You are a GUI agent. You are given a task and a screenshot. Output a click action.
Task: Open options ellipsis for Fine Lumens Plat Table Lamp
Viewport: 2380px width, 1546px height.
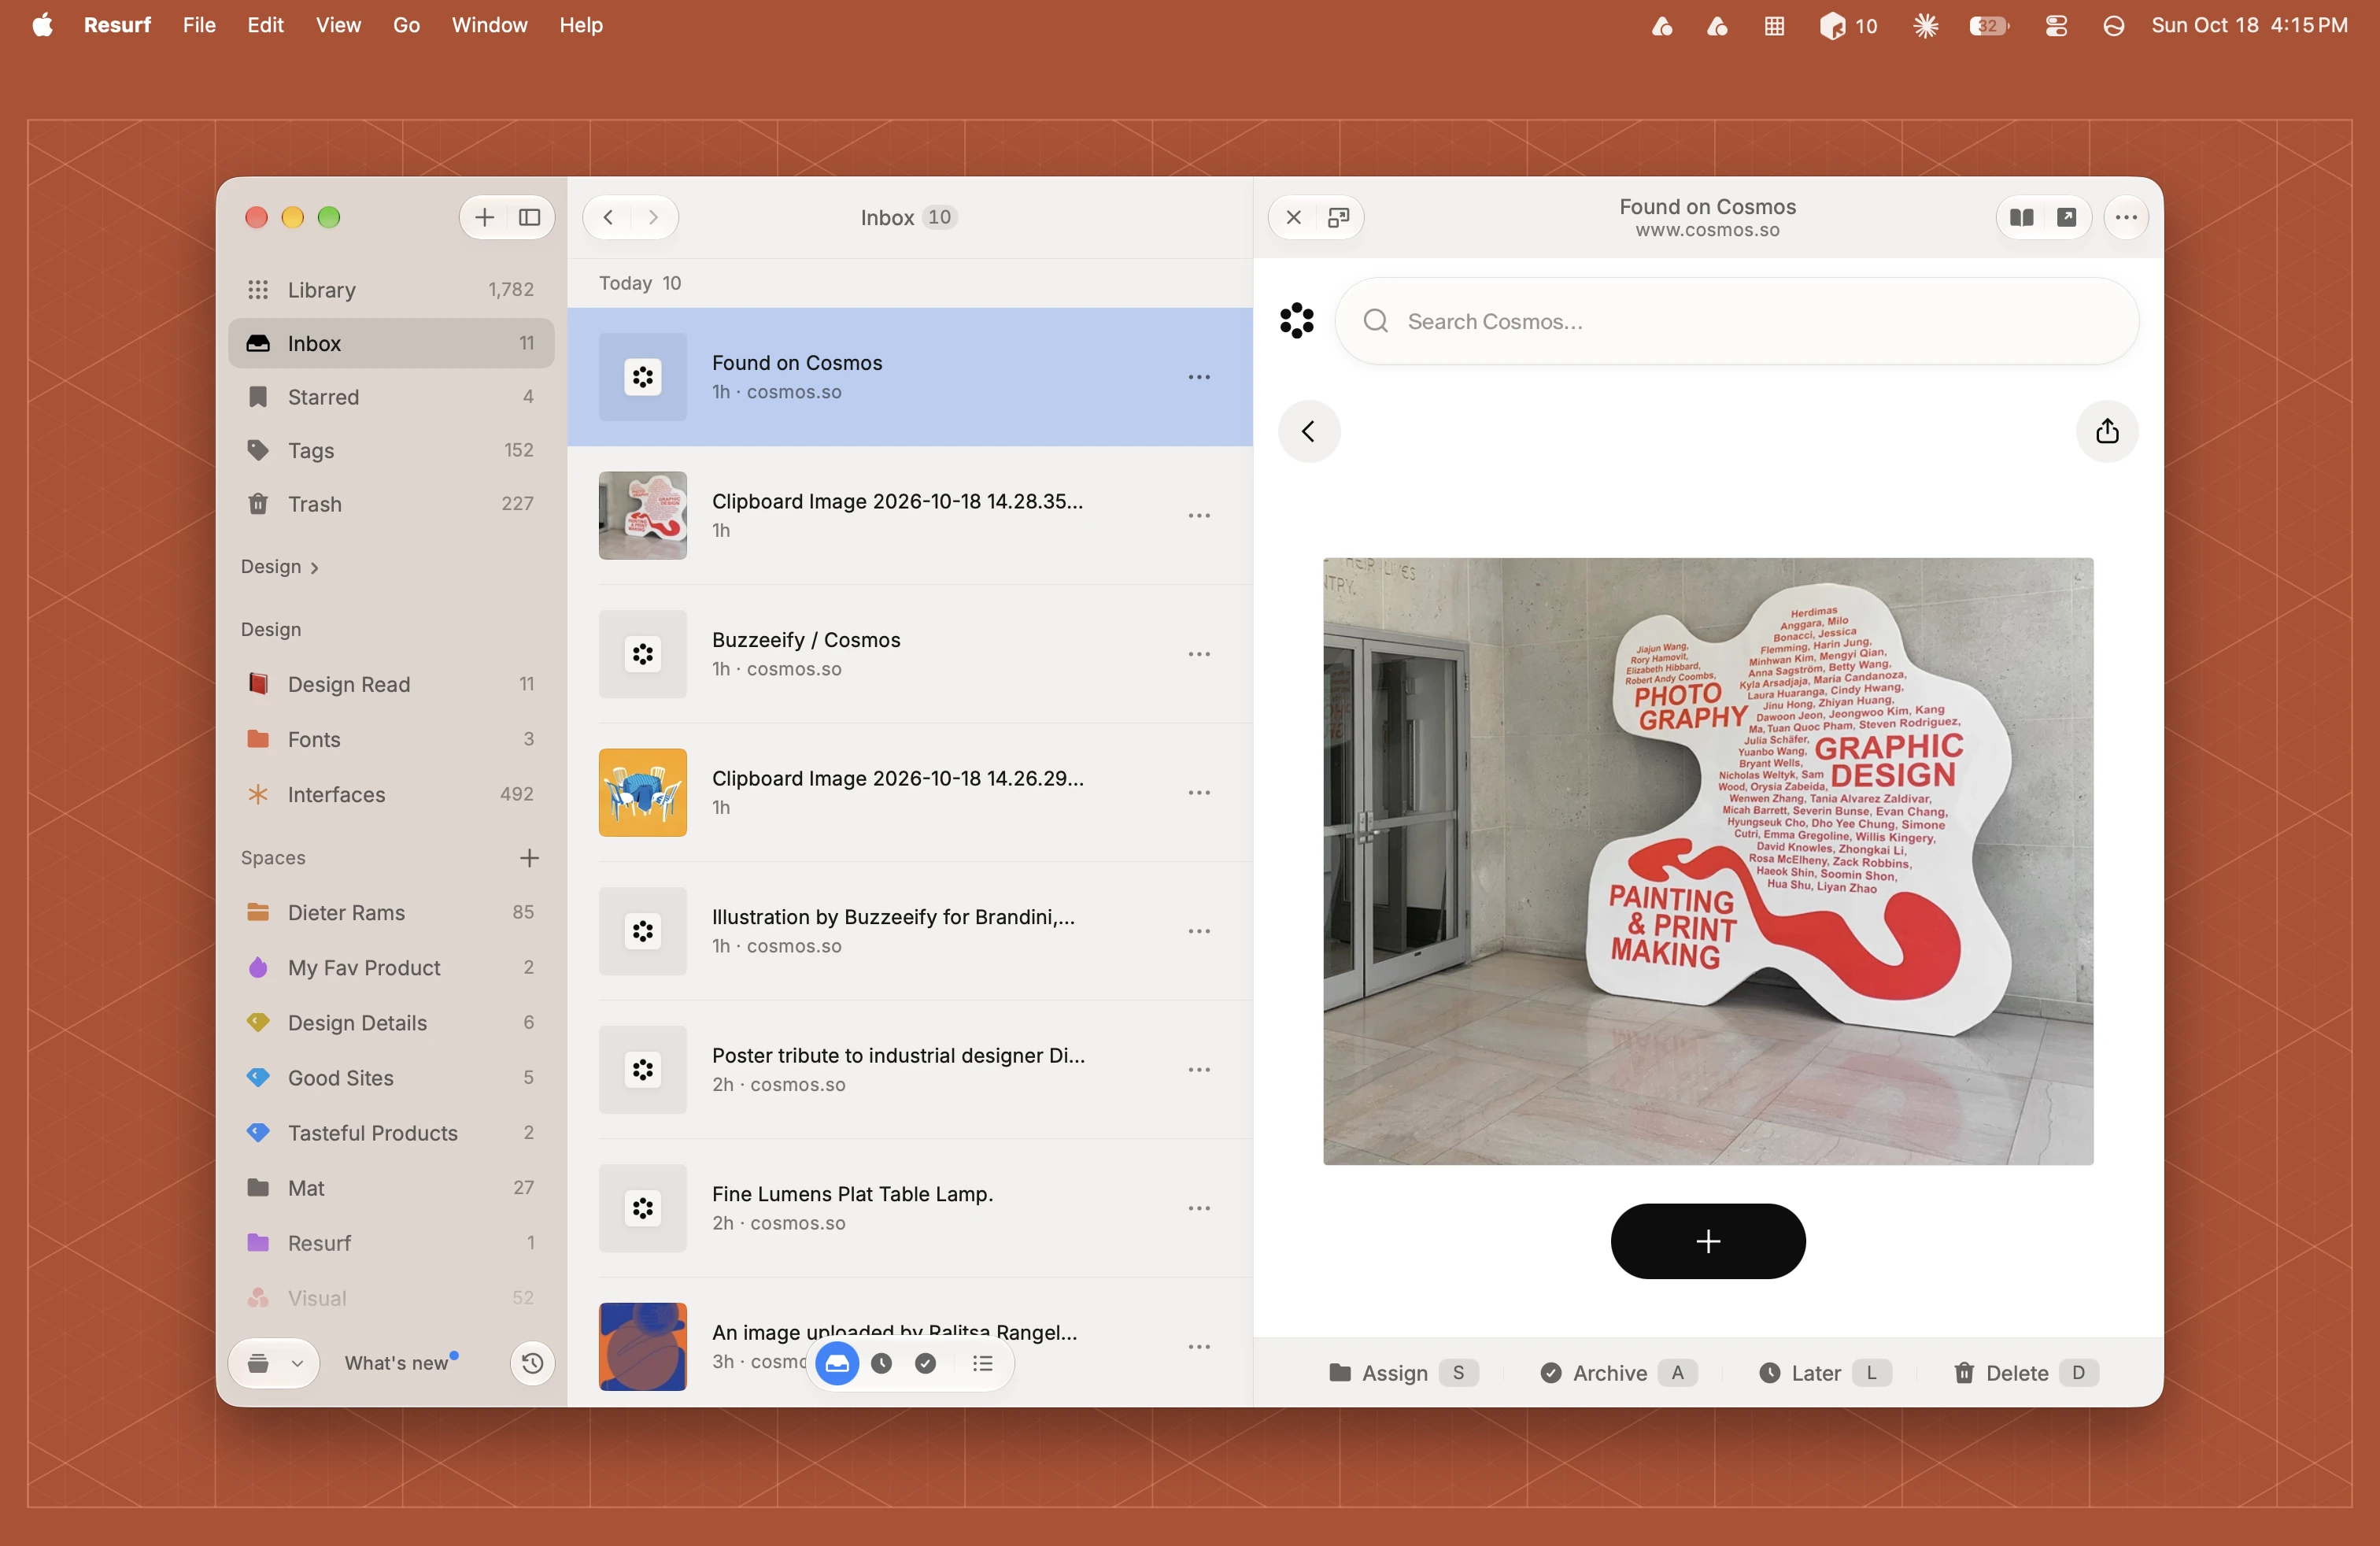[x=1198, y=1208]
